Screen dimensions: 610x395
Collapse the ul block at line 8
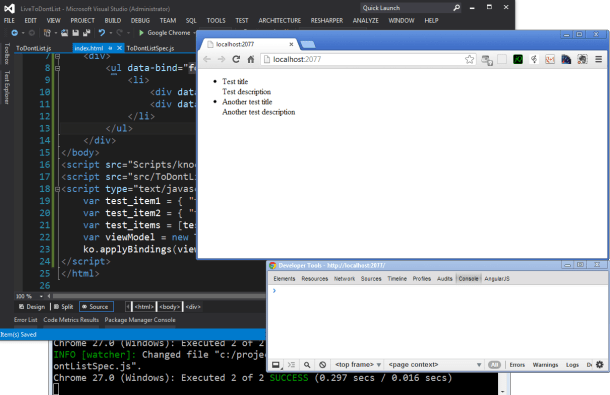pyautogui.click(x=58, y=68)
